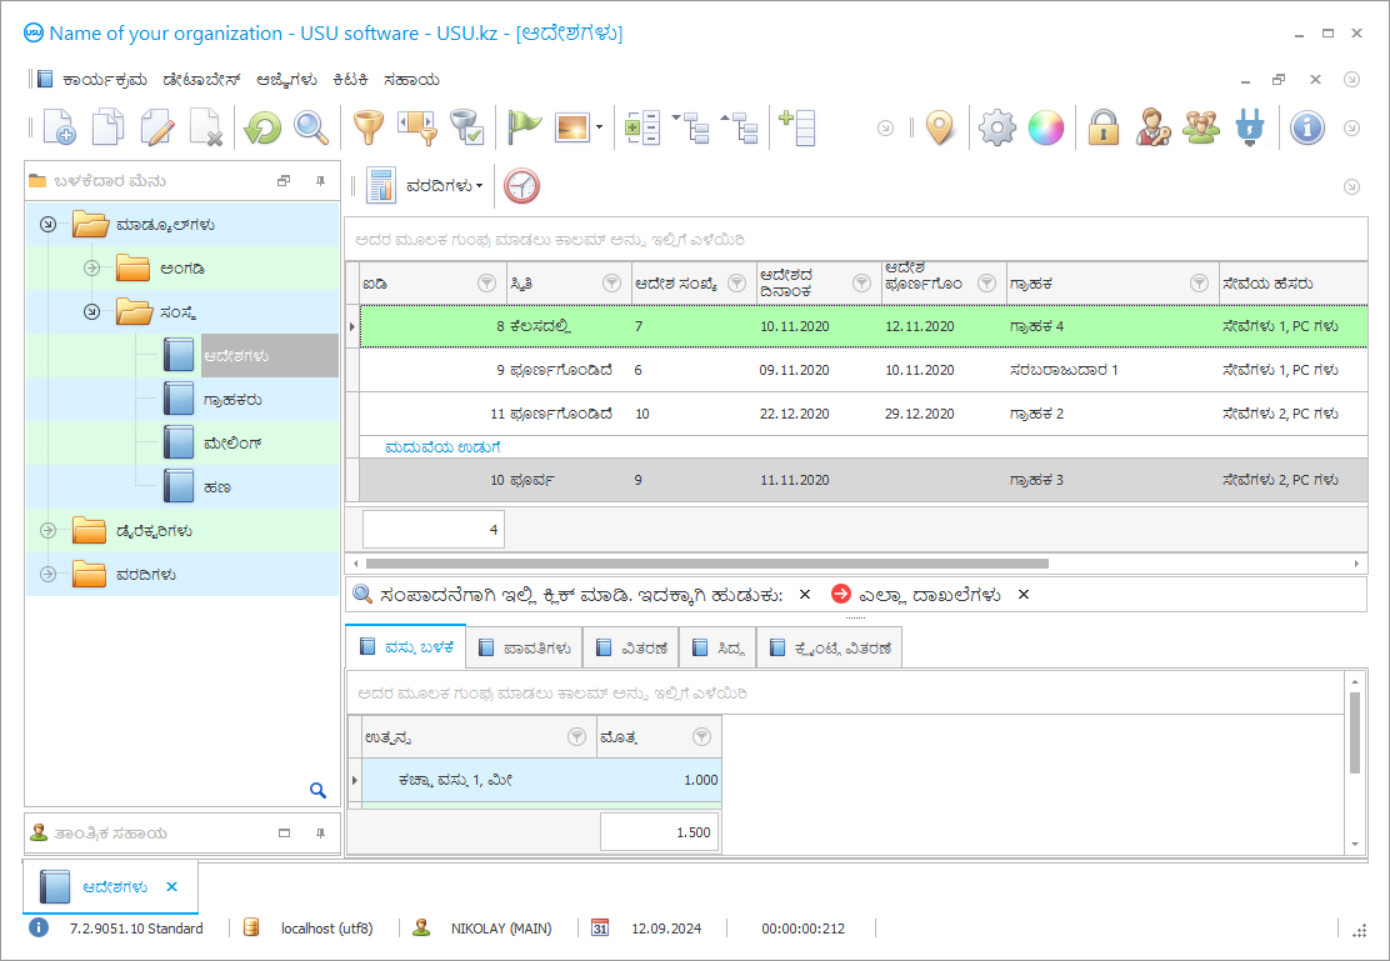
Task: Open filter for ಮೊತ್ತ column in lower grid
Action: tap(702, 737)
